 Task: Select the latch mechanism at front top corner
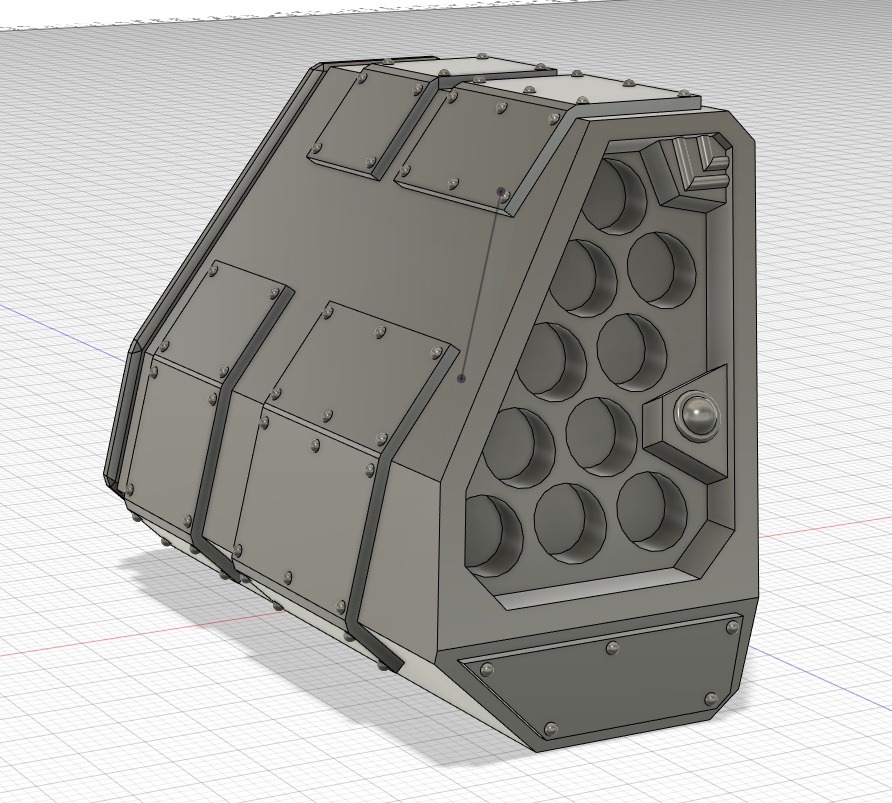pyautogui.click(x=687, y=172)
